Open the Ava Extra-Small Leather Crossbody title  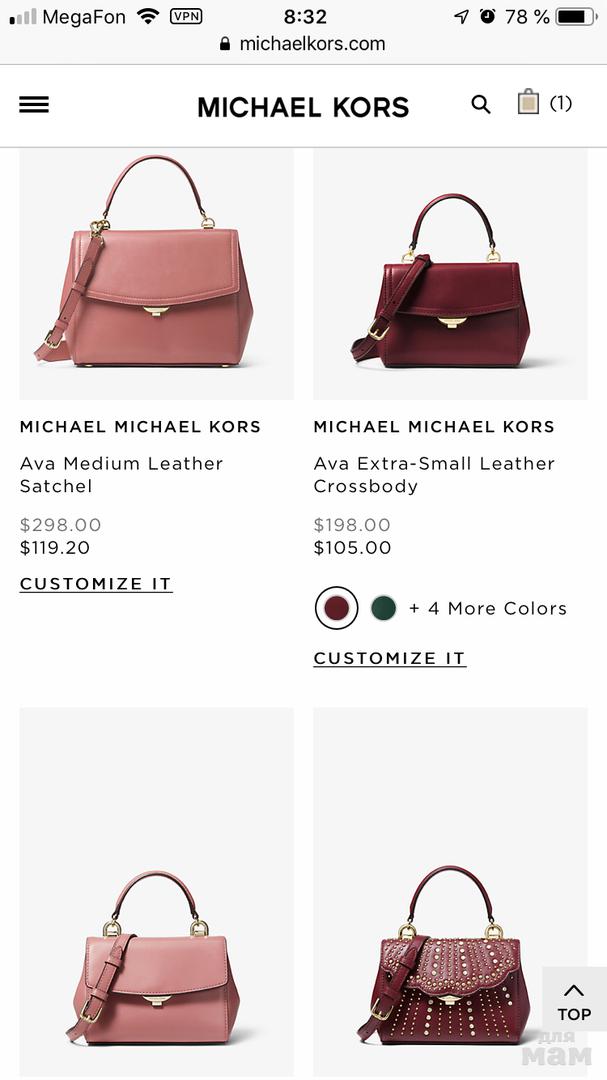[434, 475]
